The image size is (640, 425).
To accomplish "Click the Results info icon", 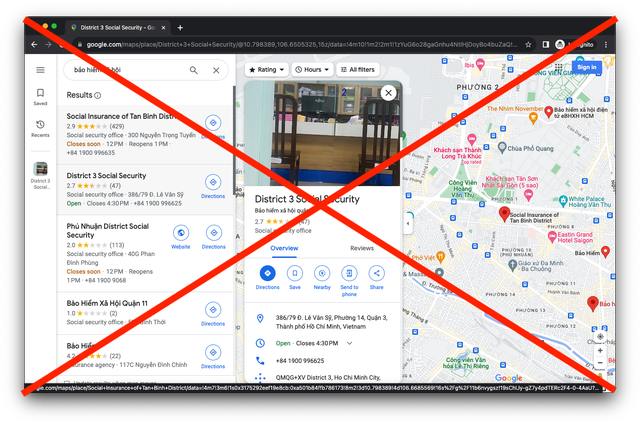I will coord(98,96).
